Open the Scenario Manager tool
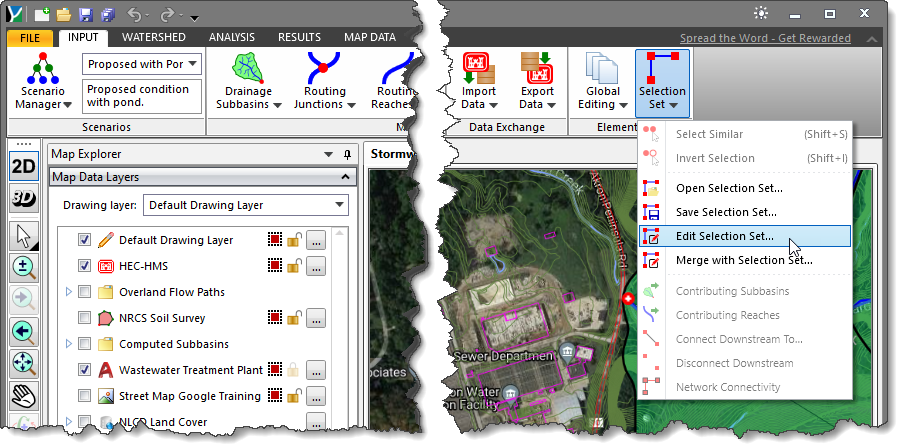 (43, 82)
